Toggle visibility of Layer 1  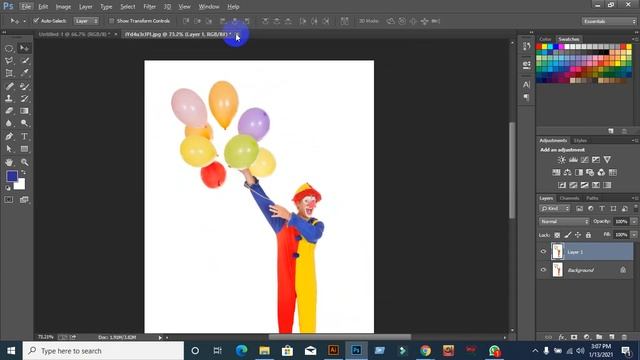[x=543, y=252]
